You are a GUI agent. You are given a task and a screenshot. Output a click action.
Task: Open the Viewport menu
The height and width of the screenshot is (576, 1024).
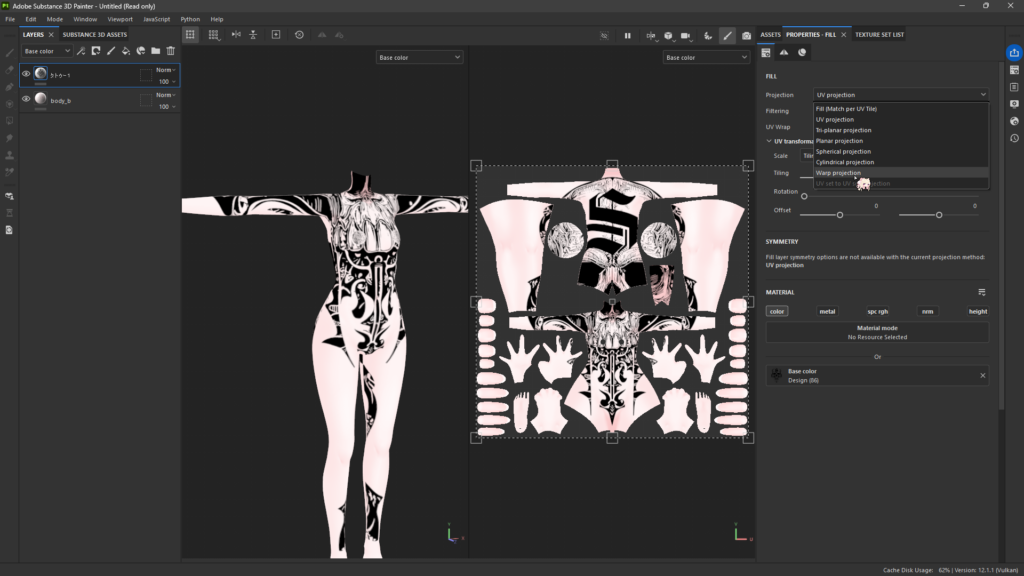(120, 19)
